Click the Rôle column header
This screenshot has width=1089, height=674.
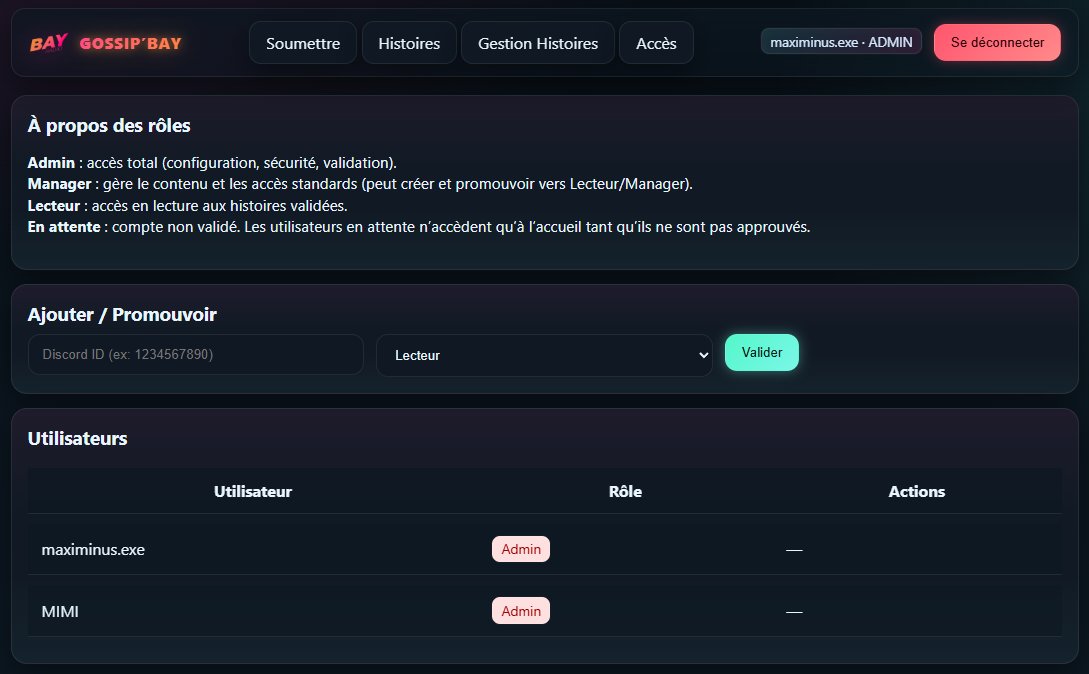click(625, 491)
